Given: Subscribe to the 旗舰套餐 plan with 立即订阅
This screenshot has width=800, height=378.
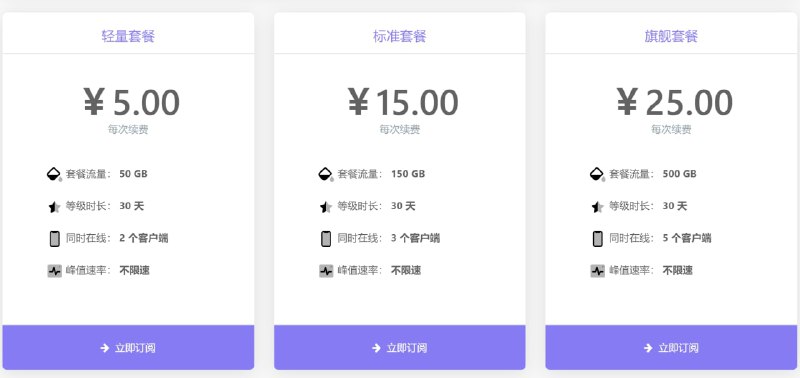Looking at the screenshot, I should [671, 347].
